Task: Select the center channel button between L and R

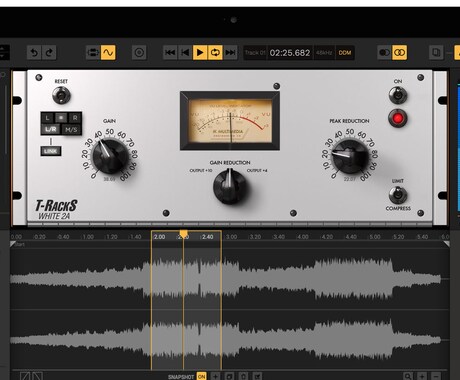Action: coord(61,118)
